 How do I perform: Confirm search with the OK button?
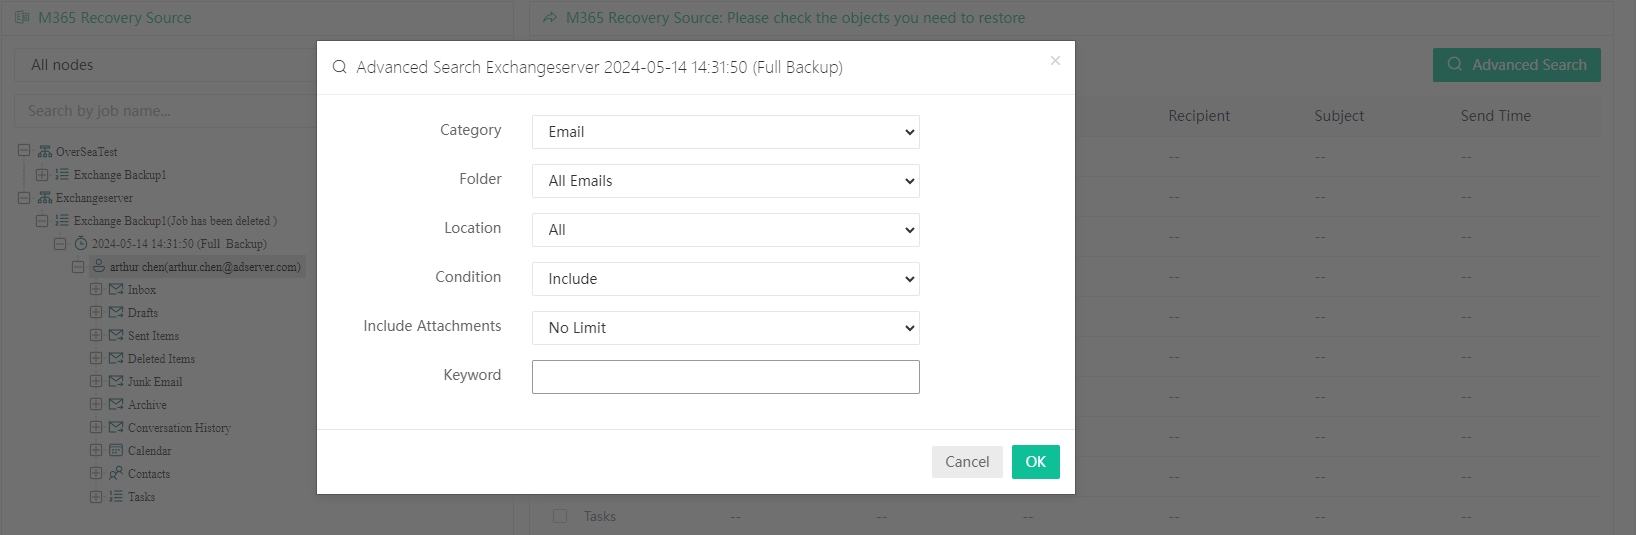click(x=1035, y=462)
